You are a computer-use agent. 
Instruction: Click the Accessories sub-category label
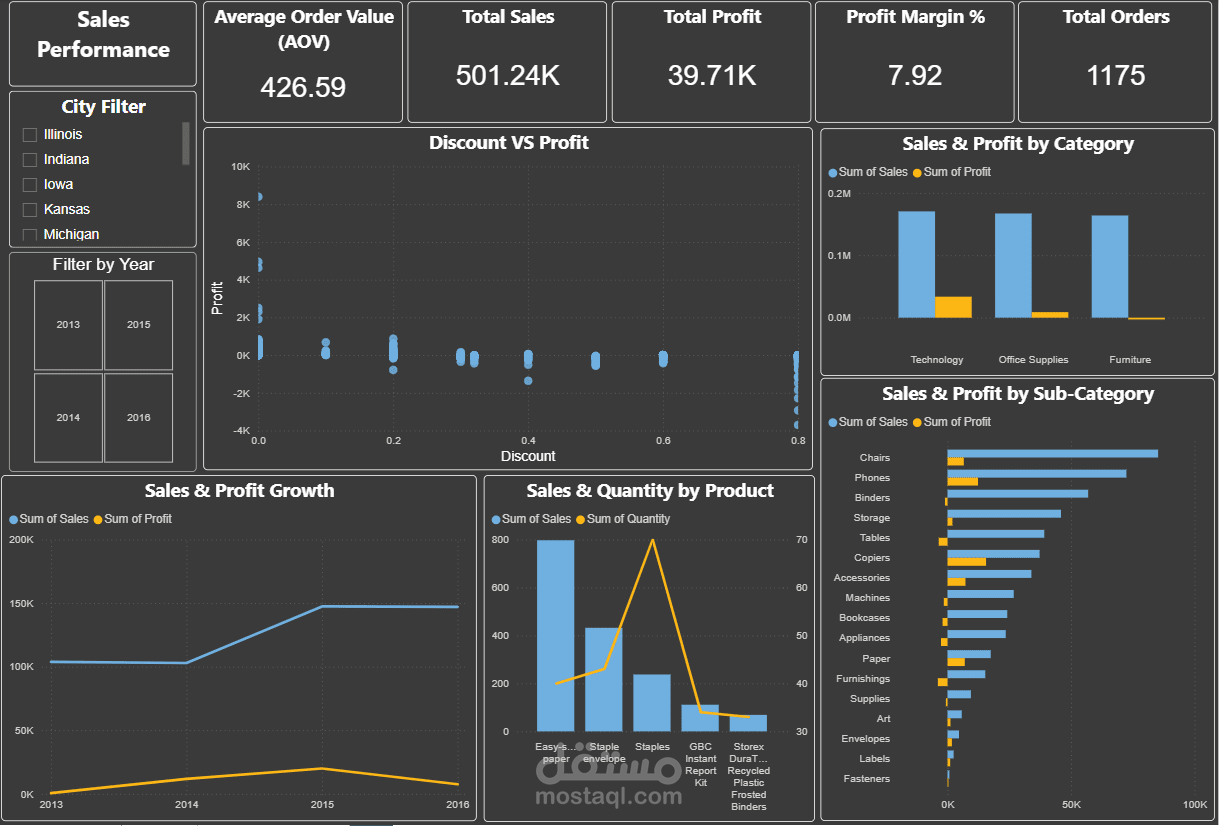[x=862, y=578]
